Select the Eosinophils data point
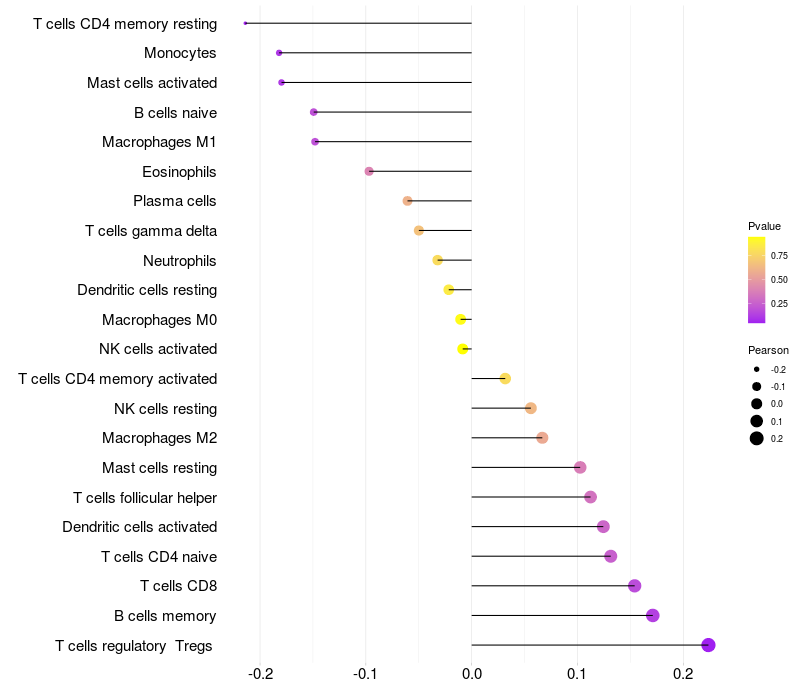The image size is (800, 700). [369, 171]
